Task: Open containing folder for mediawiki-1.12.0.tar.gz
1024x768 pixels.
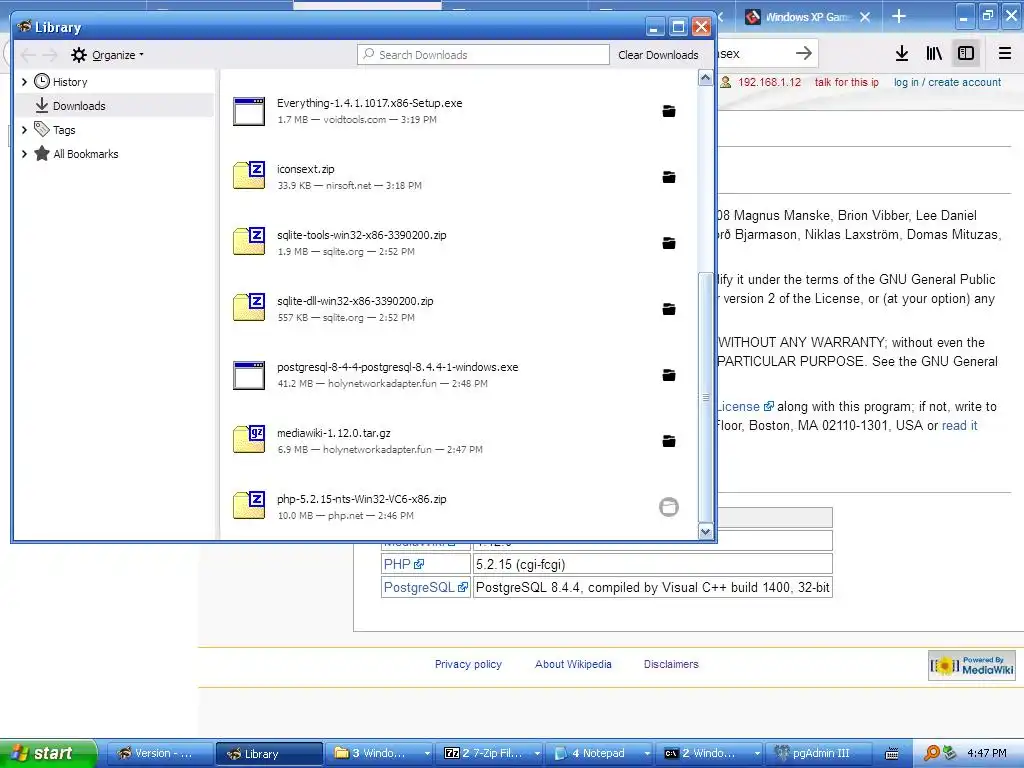Action: (669, 441)
